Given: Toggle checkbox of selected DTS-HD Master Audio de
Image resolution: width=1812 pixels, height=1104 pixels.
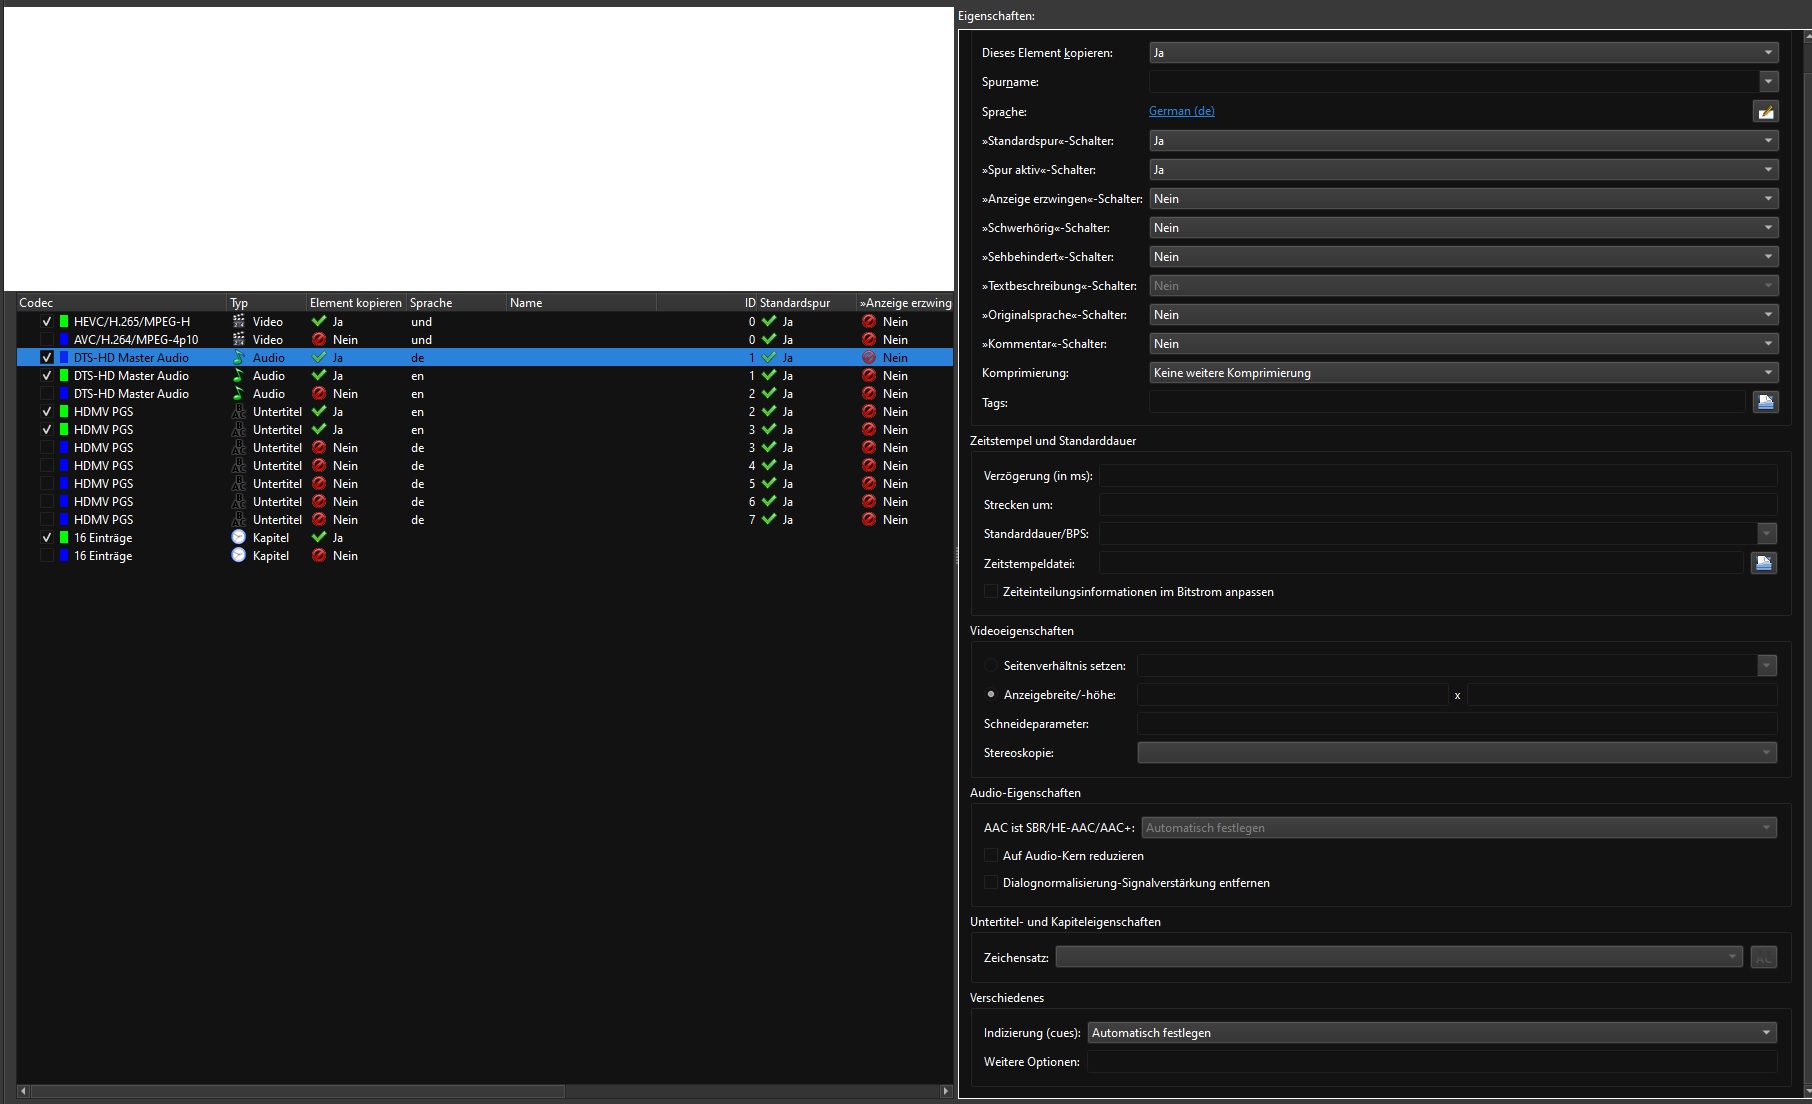Looking at the screenshot, I should click(46, 357).
